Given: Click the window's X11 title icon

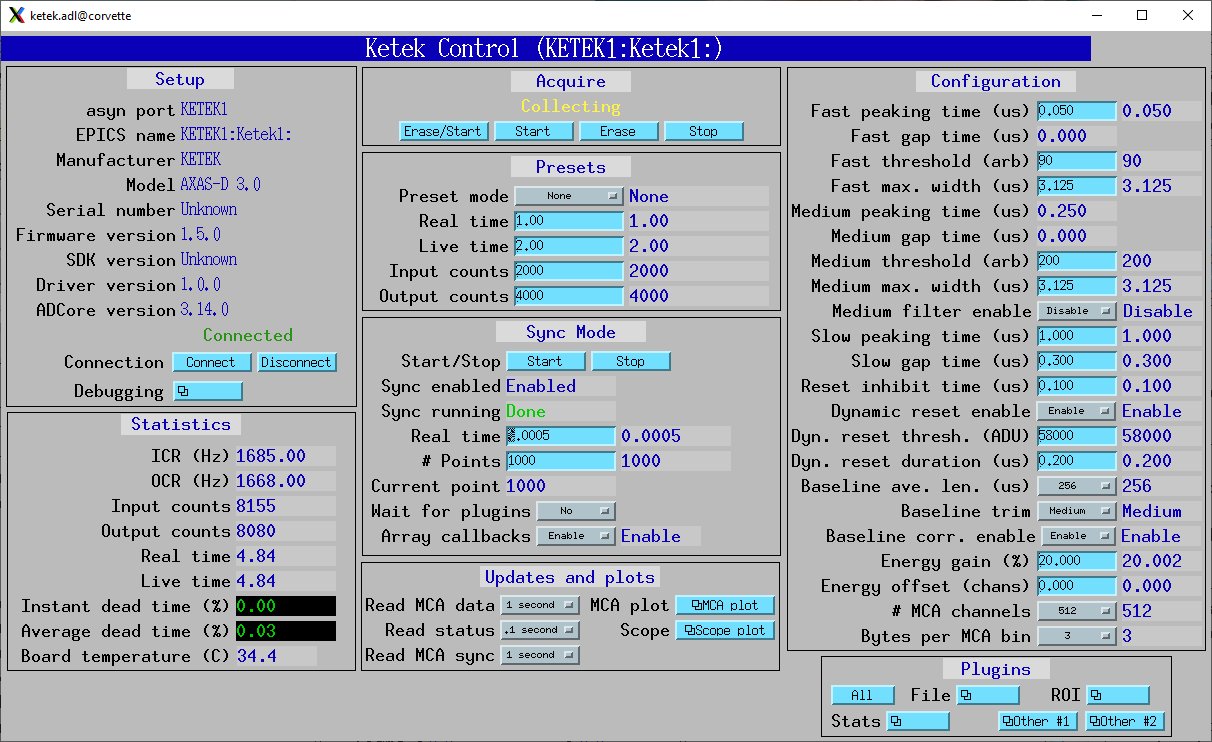Looking at the screenshot, I should point(16,15).
